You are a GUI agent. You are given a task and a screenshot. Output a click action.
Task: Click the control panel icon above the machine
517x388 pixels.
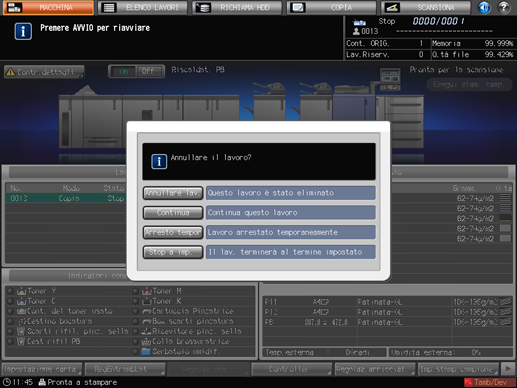point(390,79)
